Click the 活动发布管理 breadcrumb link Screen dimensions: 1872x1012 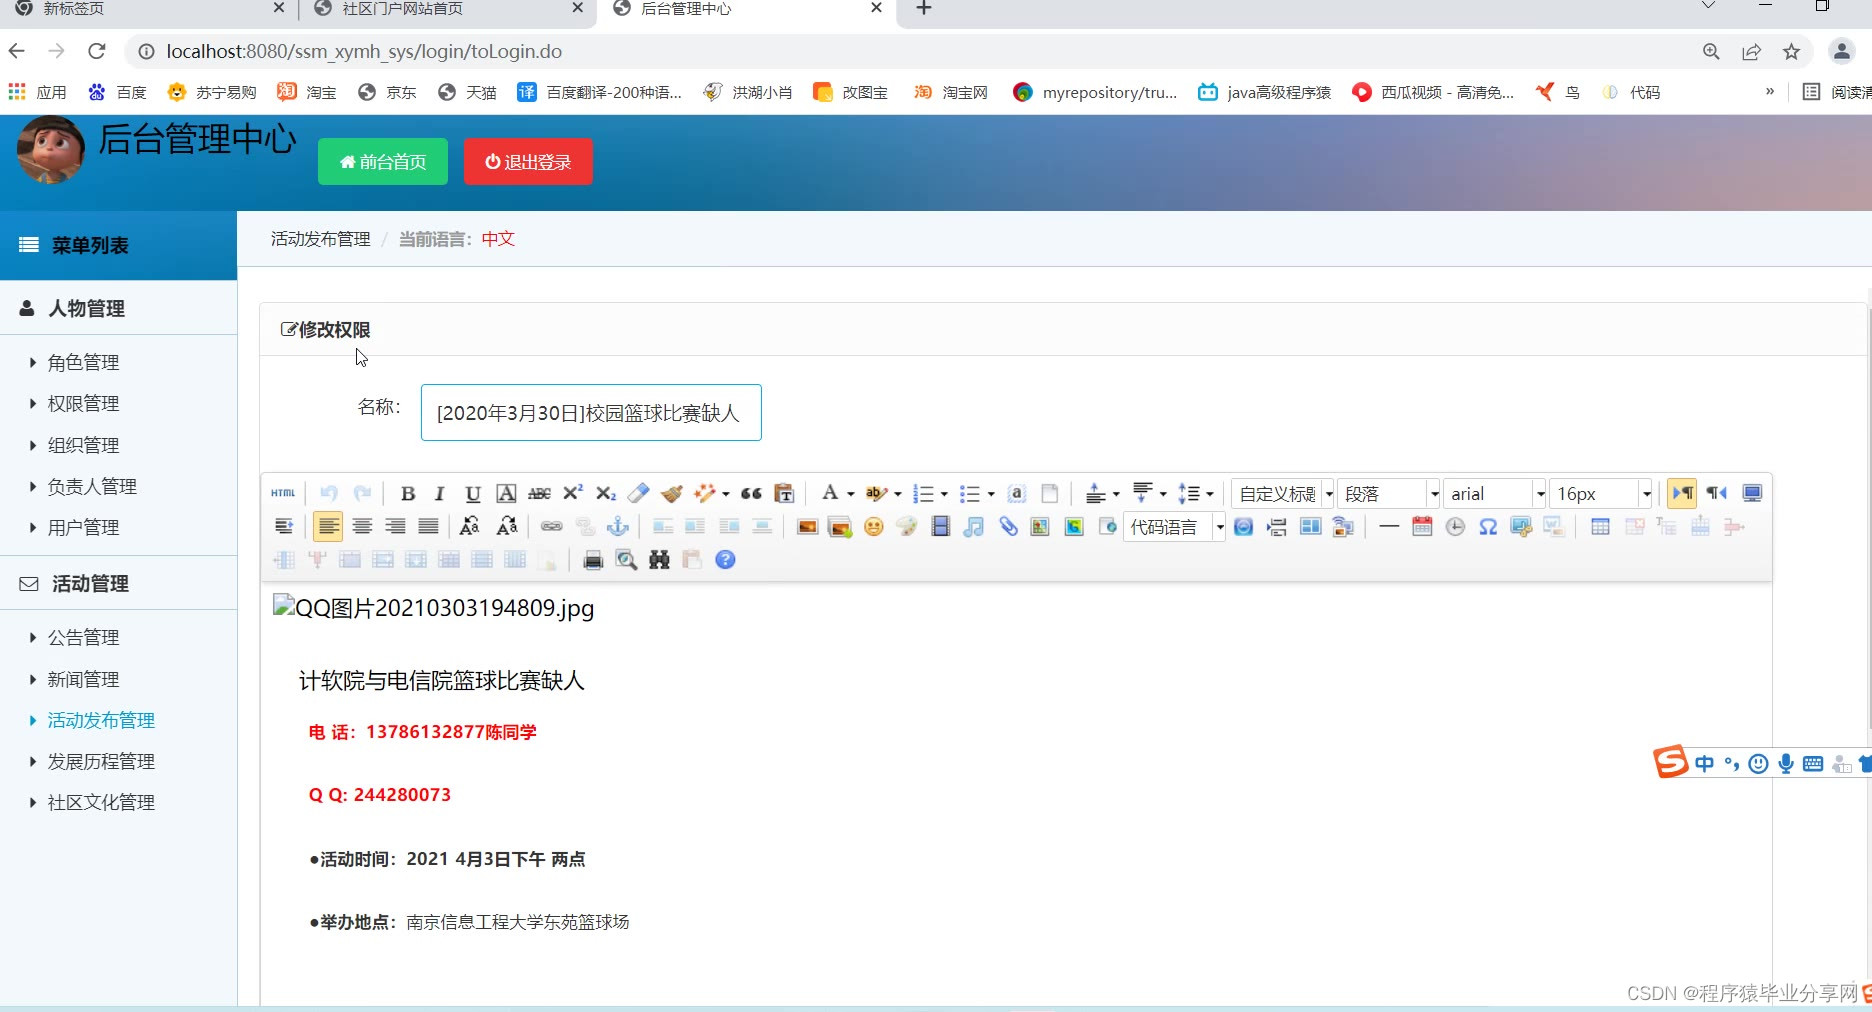320,239
